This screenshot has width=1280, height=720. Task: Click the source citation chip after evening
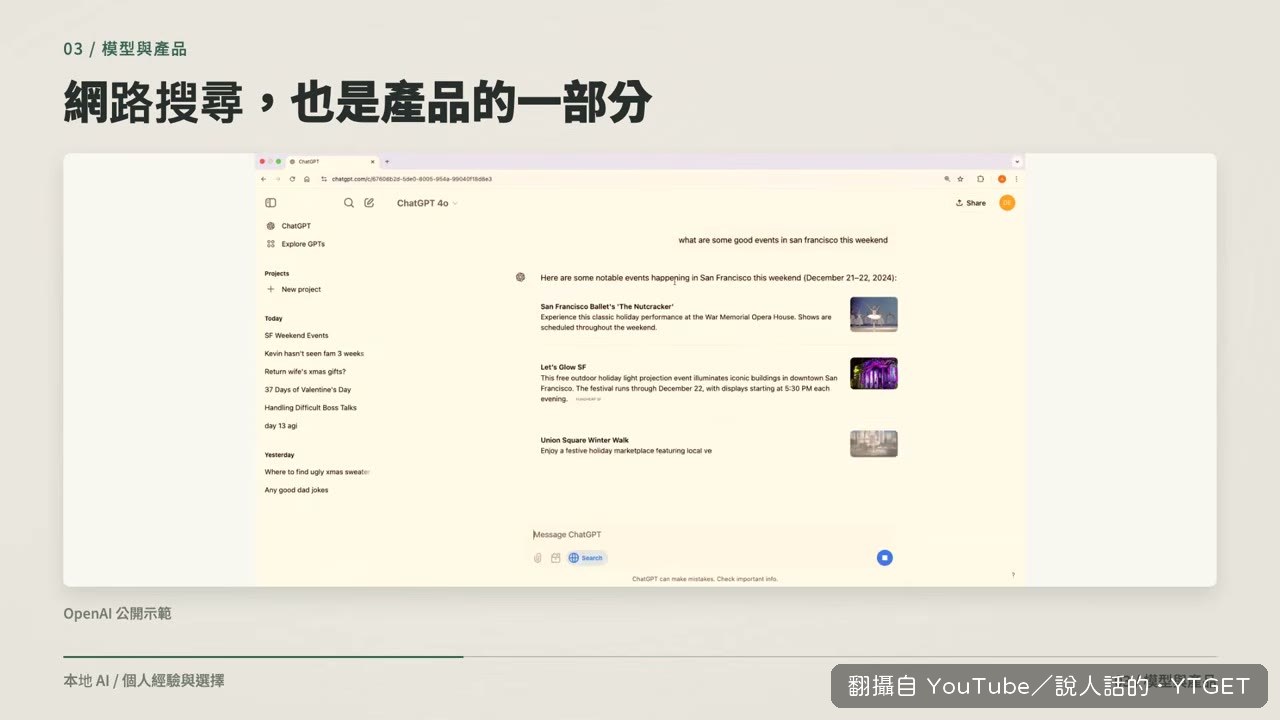[588, 399]
